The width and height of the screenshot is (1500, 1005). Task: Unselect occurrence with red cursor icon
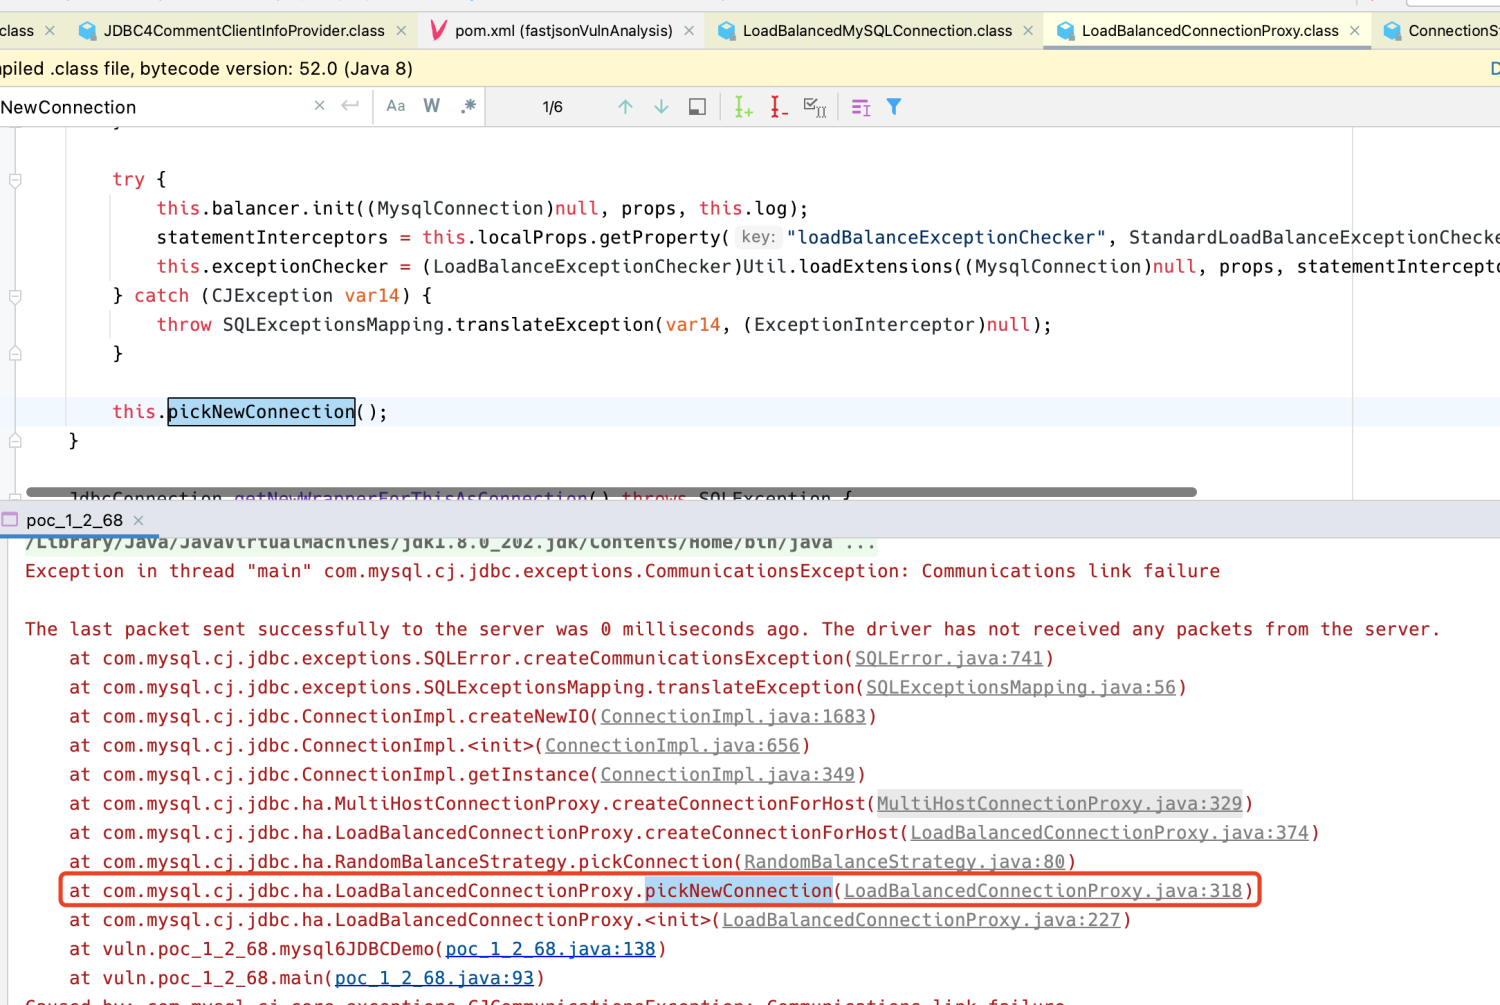(779, 107)
